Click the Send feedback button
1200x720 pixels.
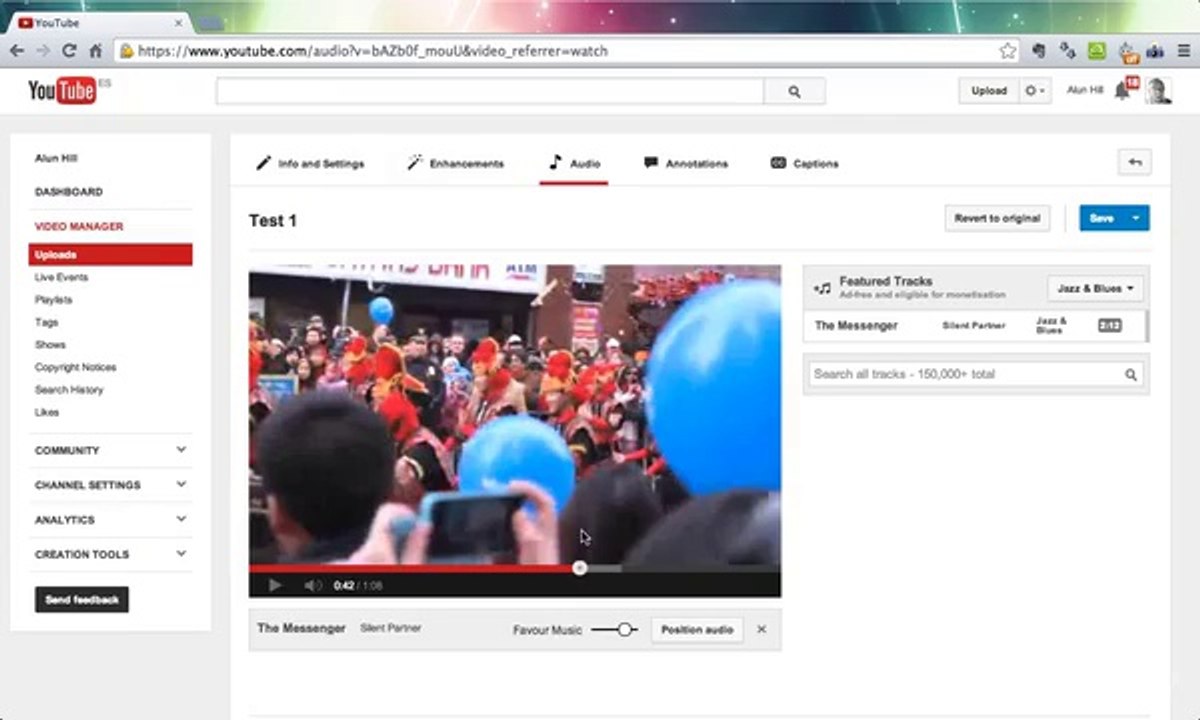[82, 600]
